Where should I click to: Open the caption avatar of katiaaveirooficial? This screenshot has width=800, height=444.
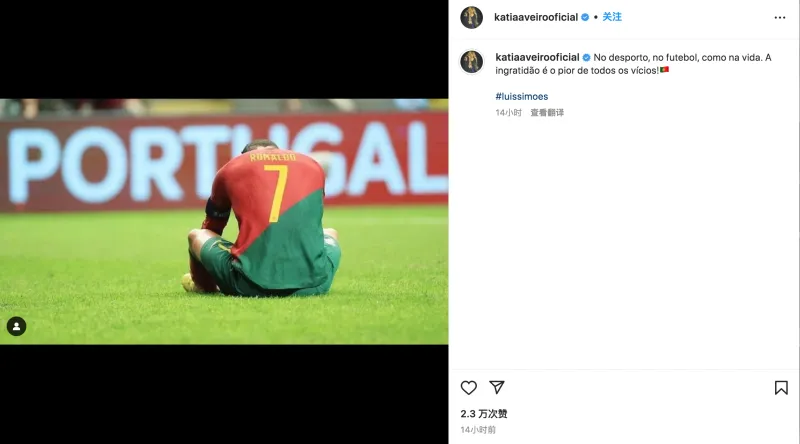pos(471,62)
